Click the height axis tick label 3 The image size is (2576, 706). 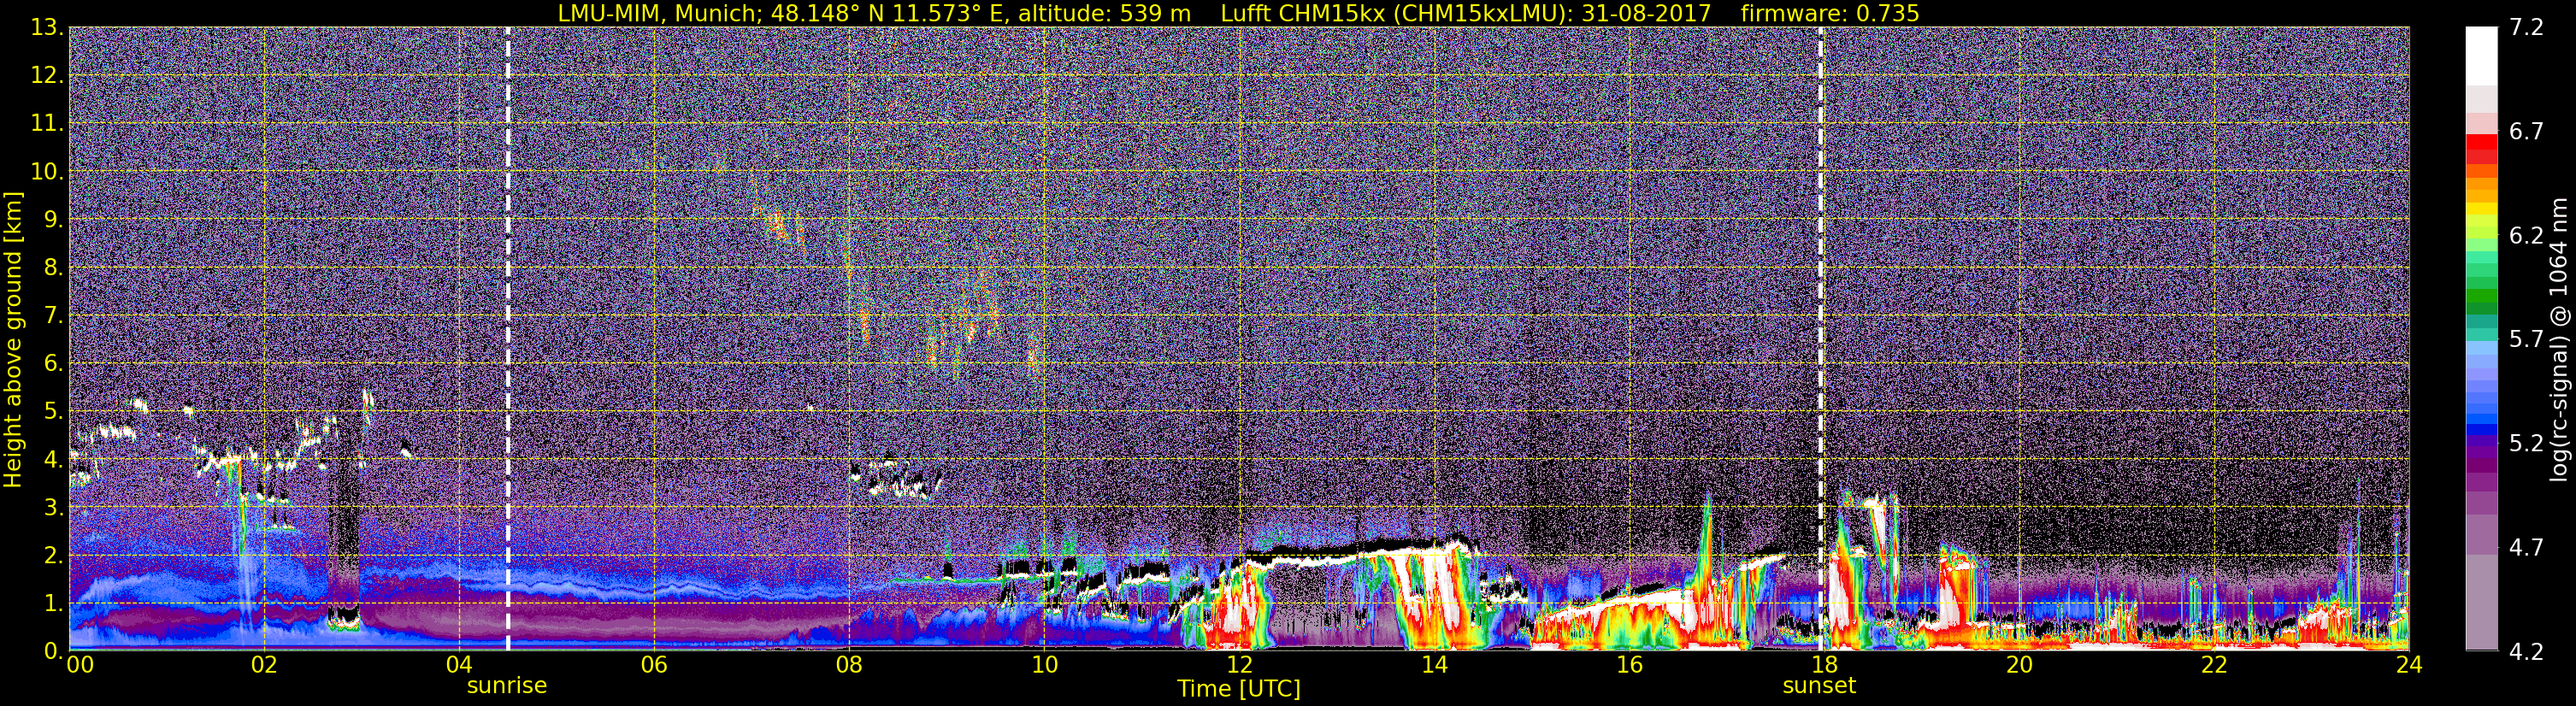52,508
